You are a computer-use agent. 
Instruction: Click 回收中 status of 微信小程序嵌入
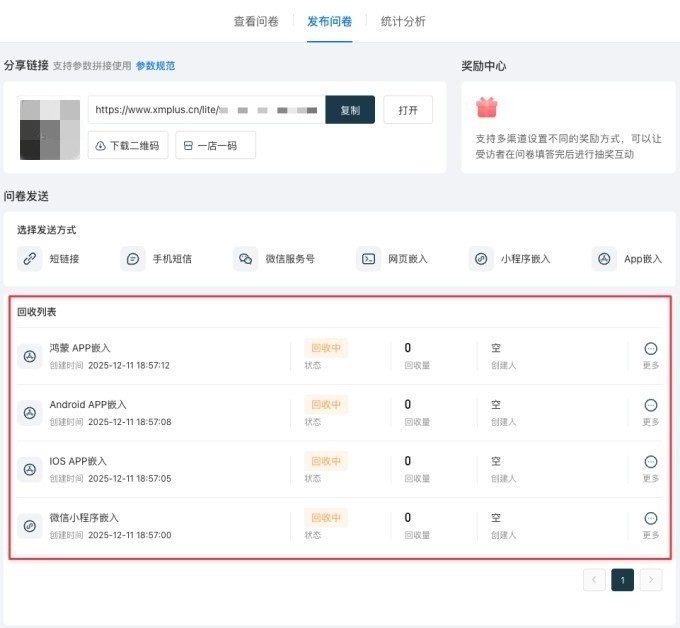(326, 517)
